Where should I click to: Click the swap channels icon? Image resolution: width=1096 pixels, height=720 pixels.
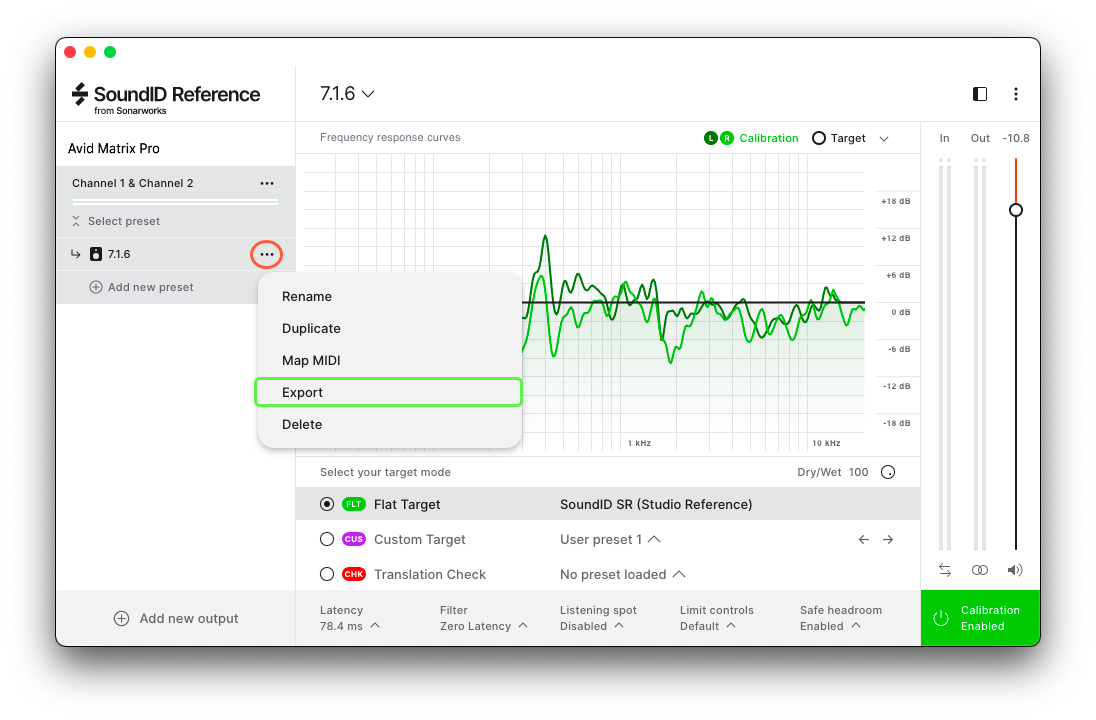pyautogui.click(x=945, y=570)
